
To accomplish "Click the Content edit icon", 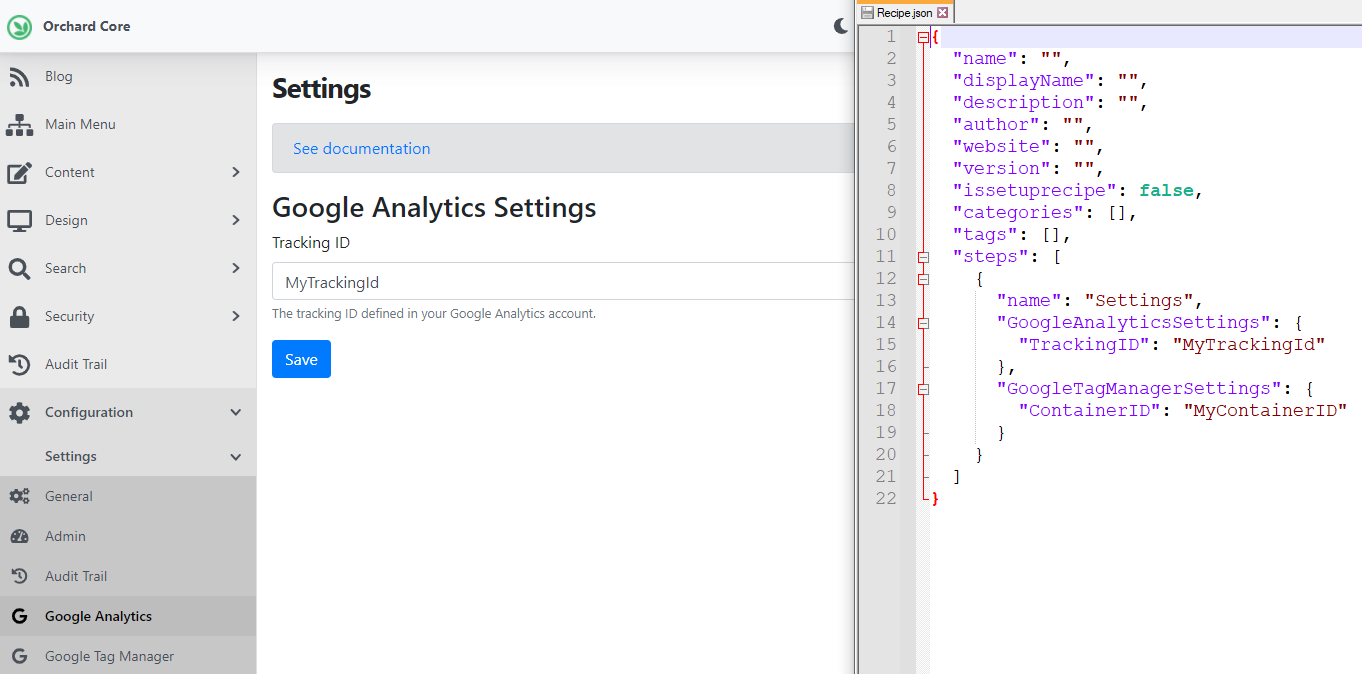I will click(19, 173).
